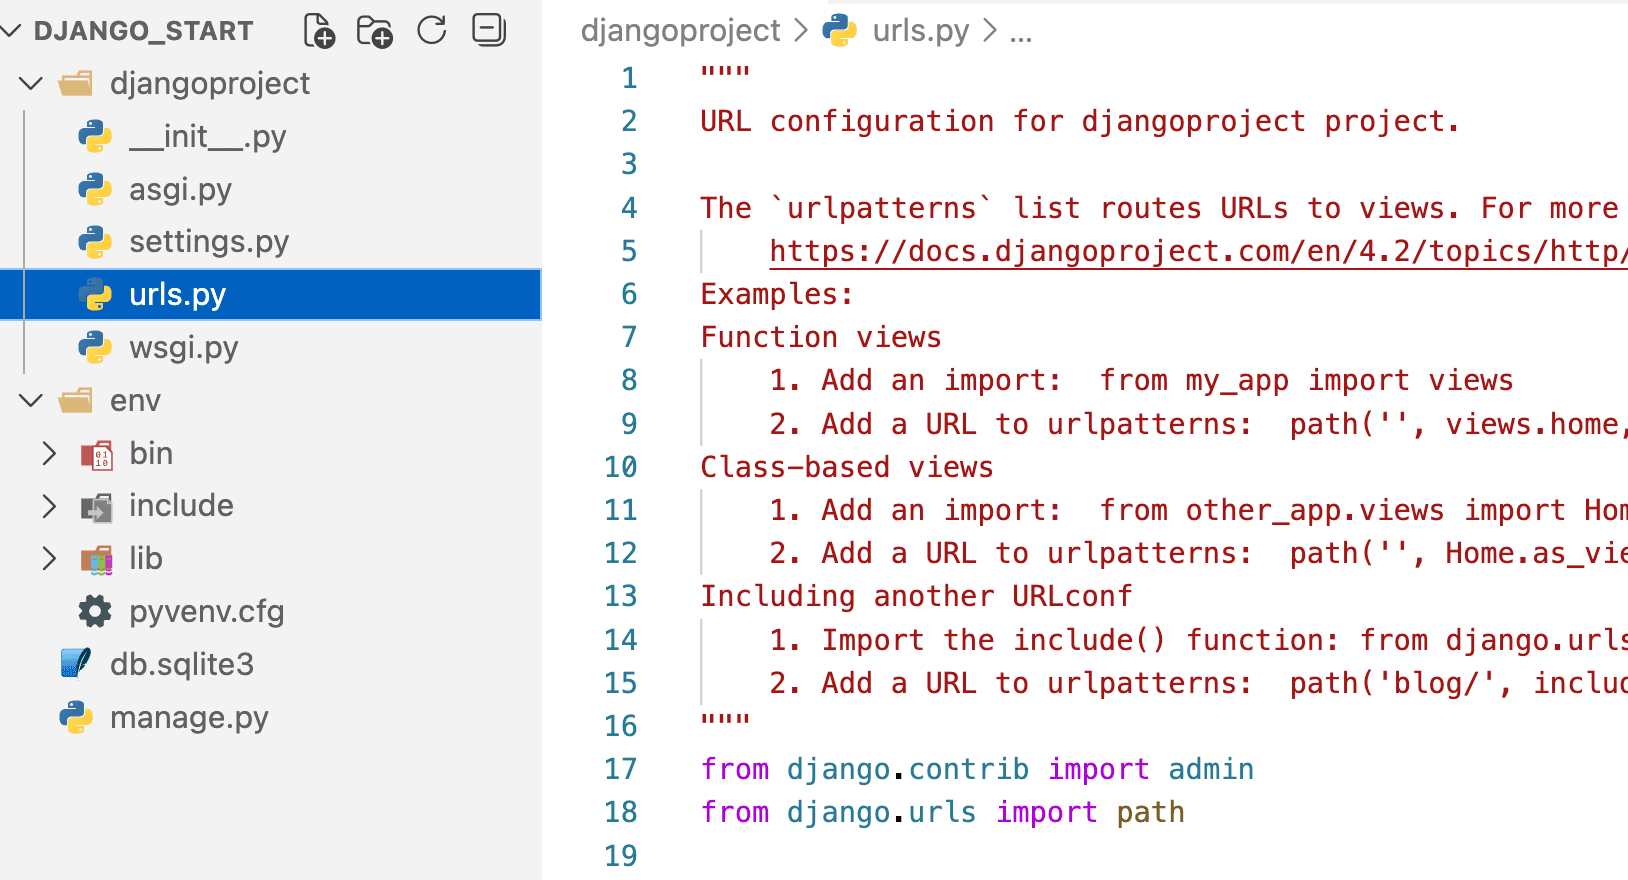Screen dimensions: 1628x880
Task: Click the New File icon in explorer header
Action: 319,31
